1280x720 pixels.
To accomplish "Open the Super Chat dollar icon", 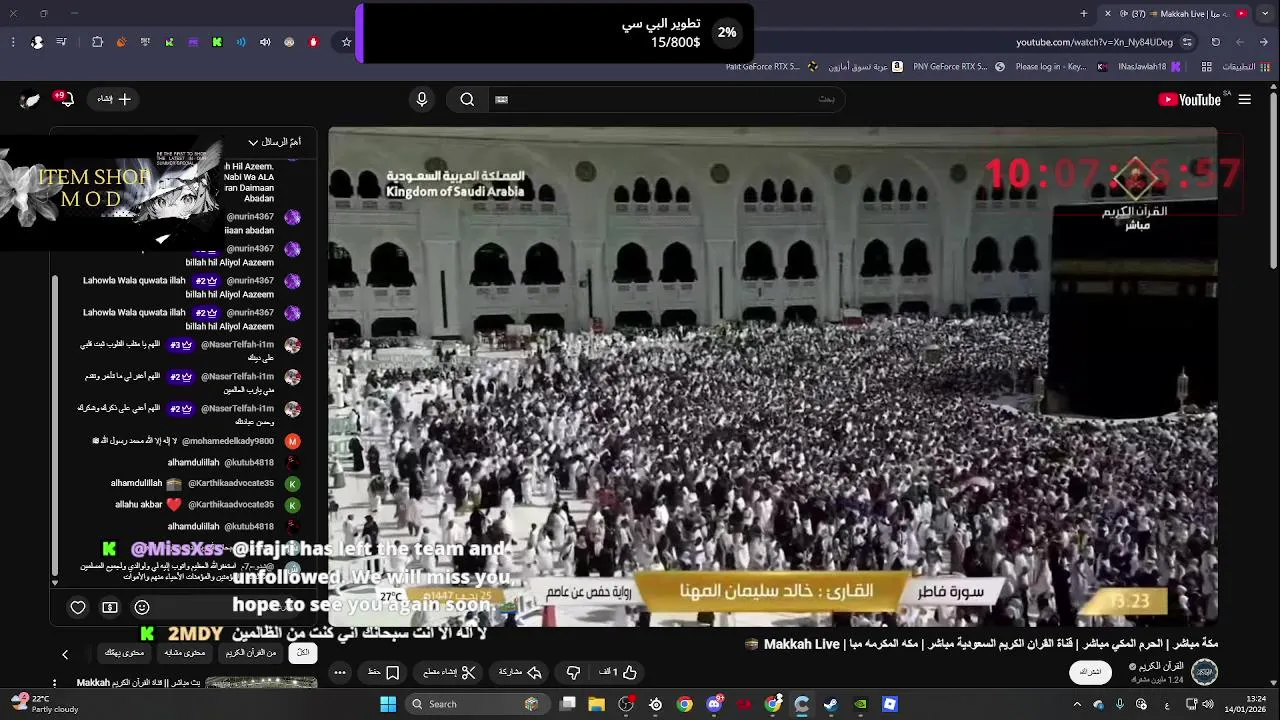I will point(110,607).
